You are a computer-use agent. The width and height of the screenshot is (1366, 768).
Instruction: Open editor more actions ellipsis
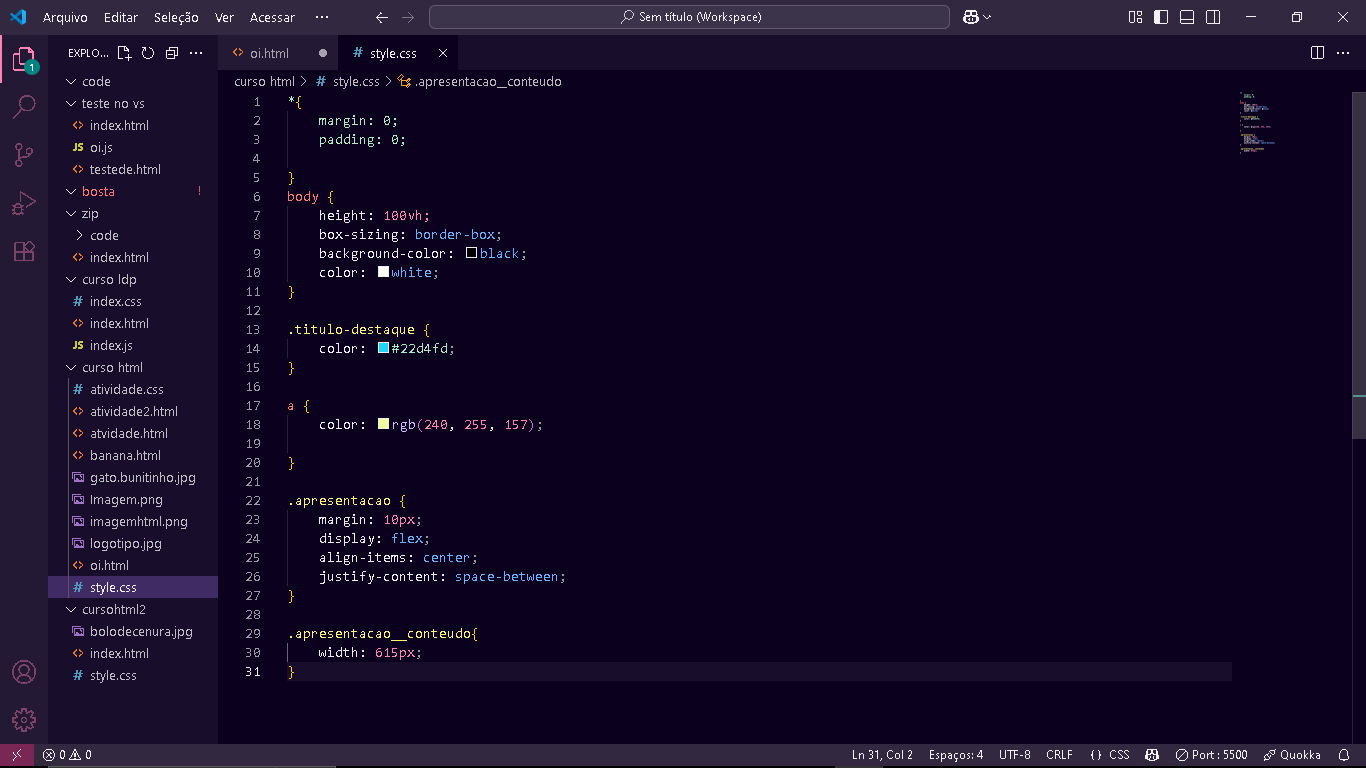pyautogui.click(x=1344, y=53)
